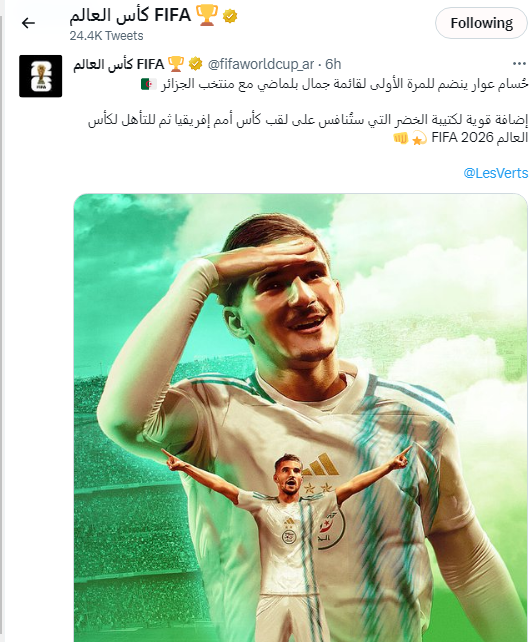
Task: Click the header trophy emoji icon
Action: point(207,16)
